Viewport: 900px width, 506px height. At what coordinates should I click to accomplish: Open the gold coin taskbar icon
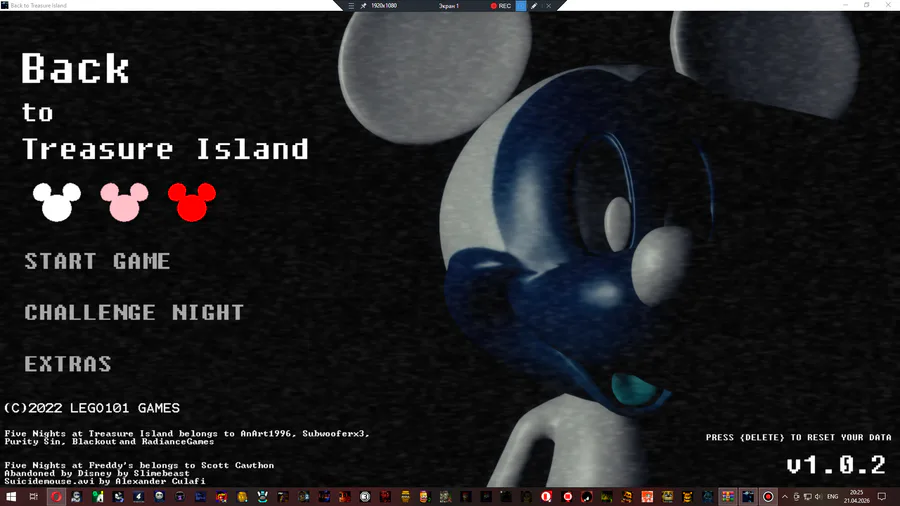pos(242,497)
